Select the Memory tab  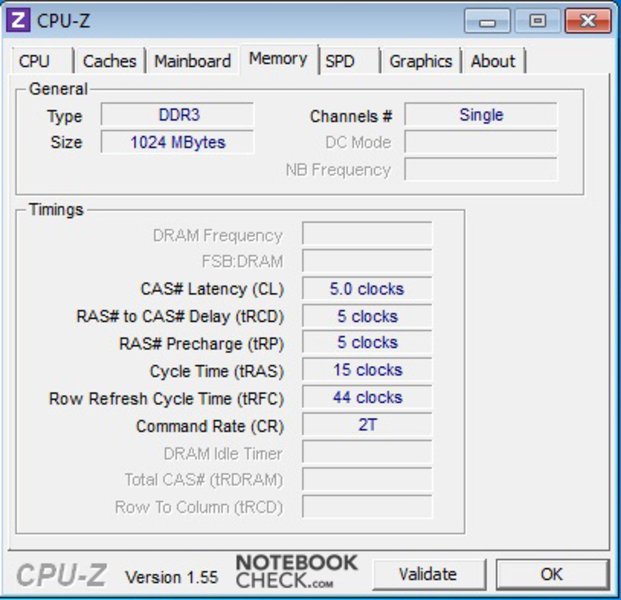pos(278,59)
